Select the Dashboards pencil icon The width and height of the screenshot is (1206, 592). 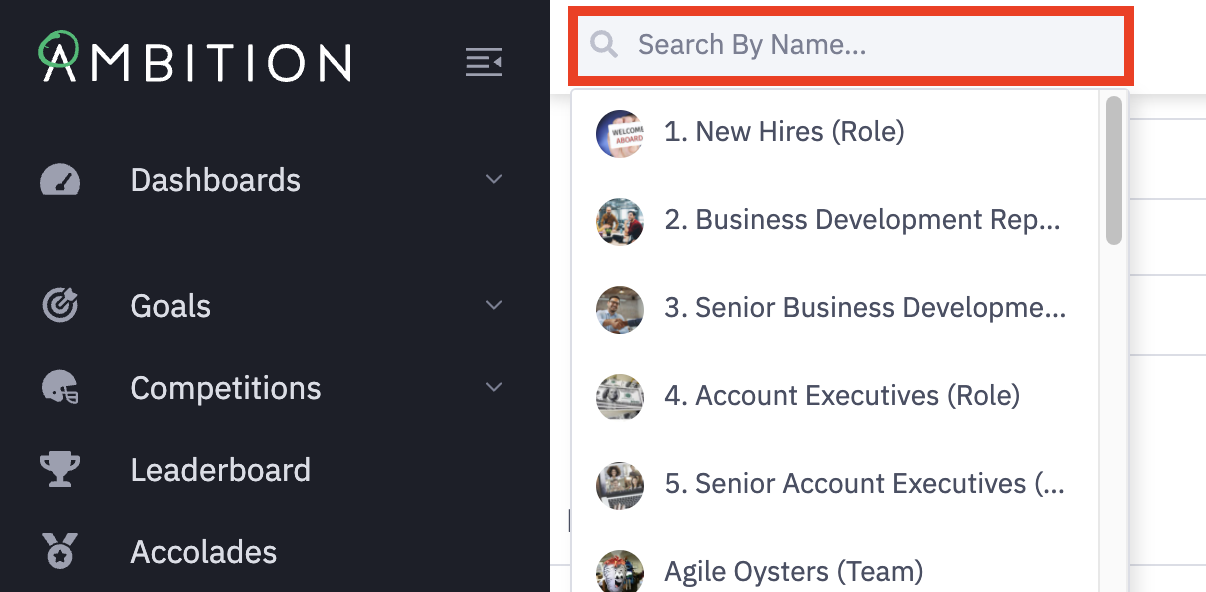(x=58, y=180)
